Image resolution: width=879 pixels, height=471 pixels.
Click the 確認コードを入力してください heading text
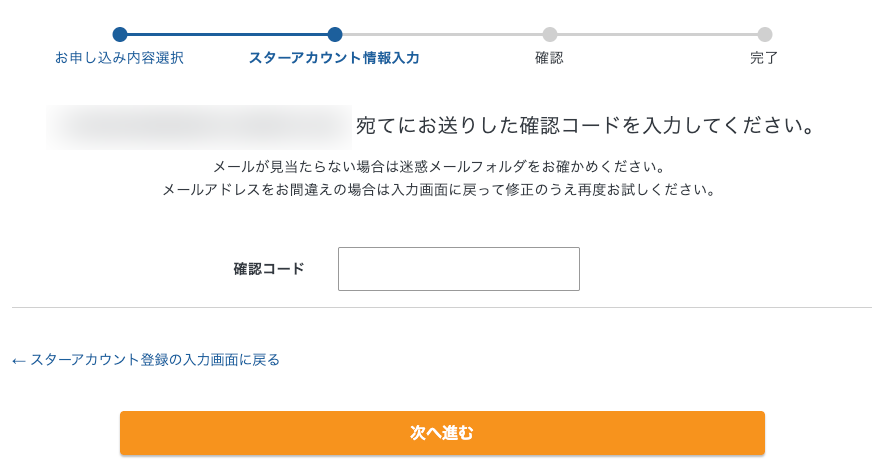tap(586, 127)
